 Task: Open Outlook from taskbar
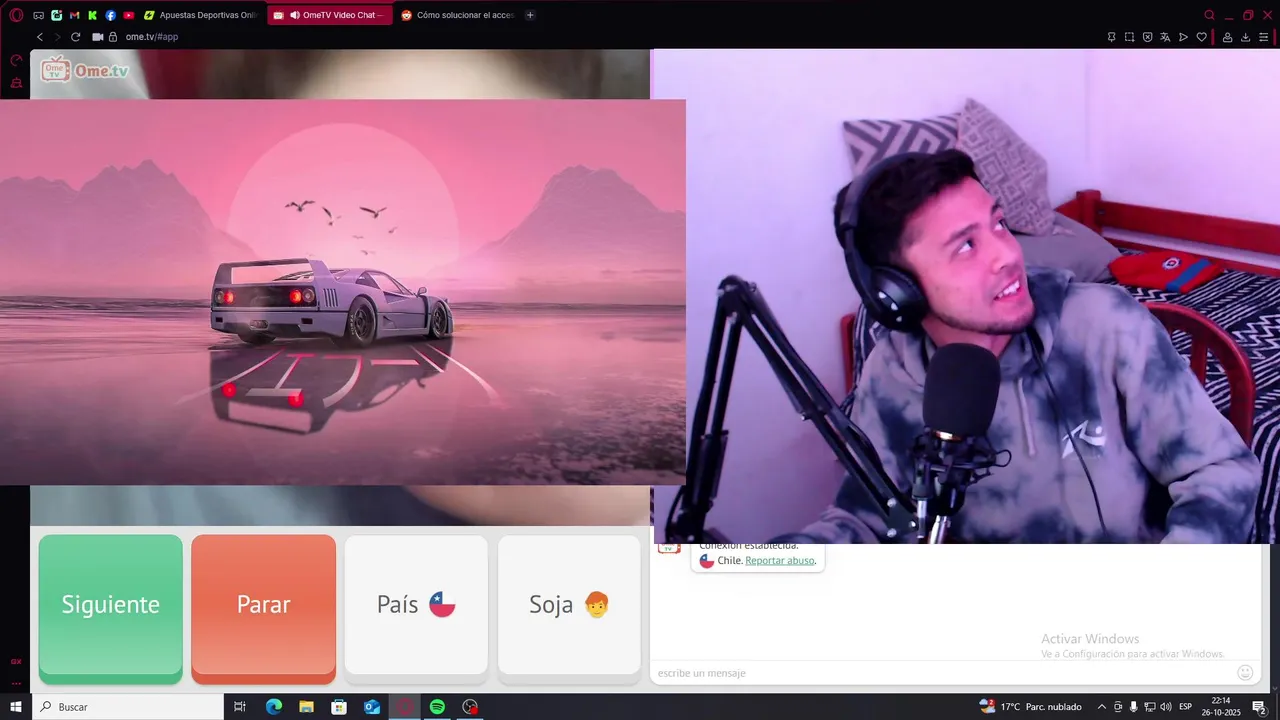point(372,707)
